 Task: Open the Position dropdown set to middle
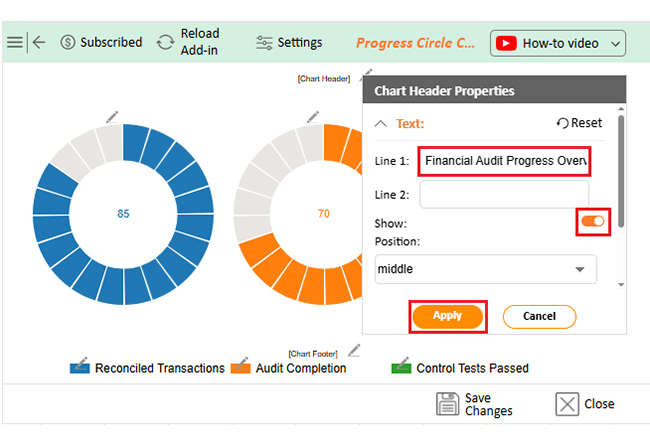pyautogui.click(x=485, y=269)
